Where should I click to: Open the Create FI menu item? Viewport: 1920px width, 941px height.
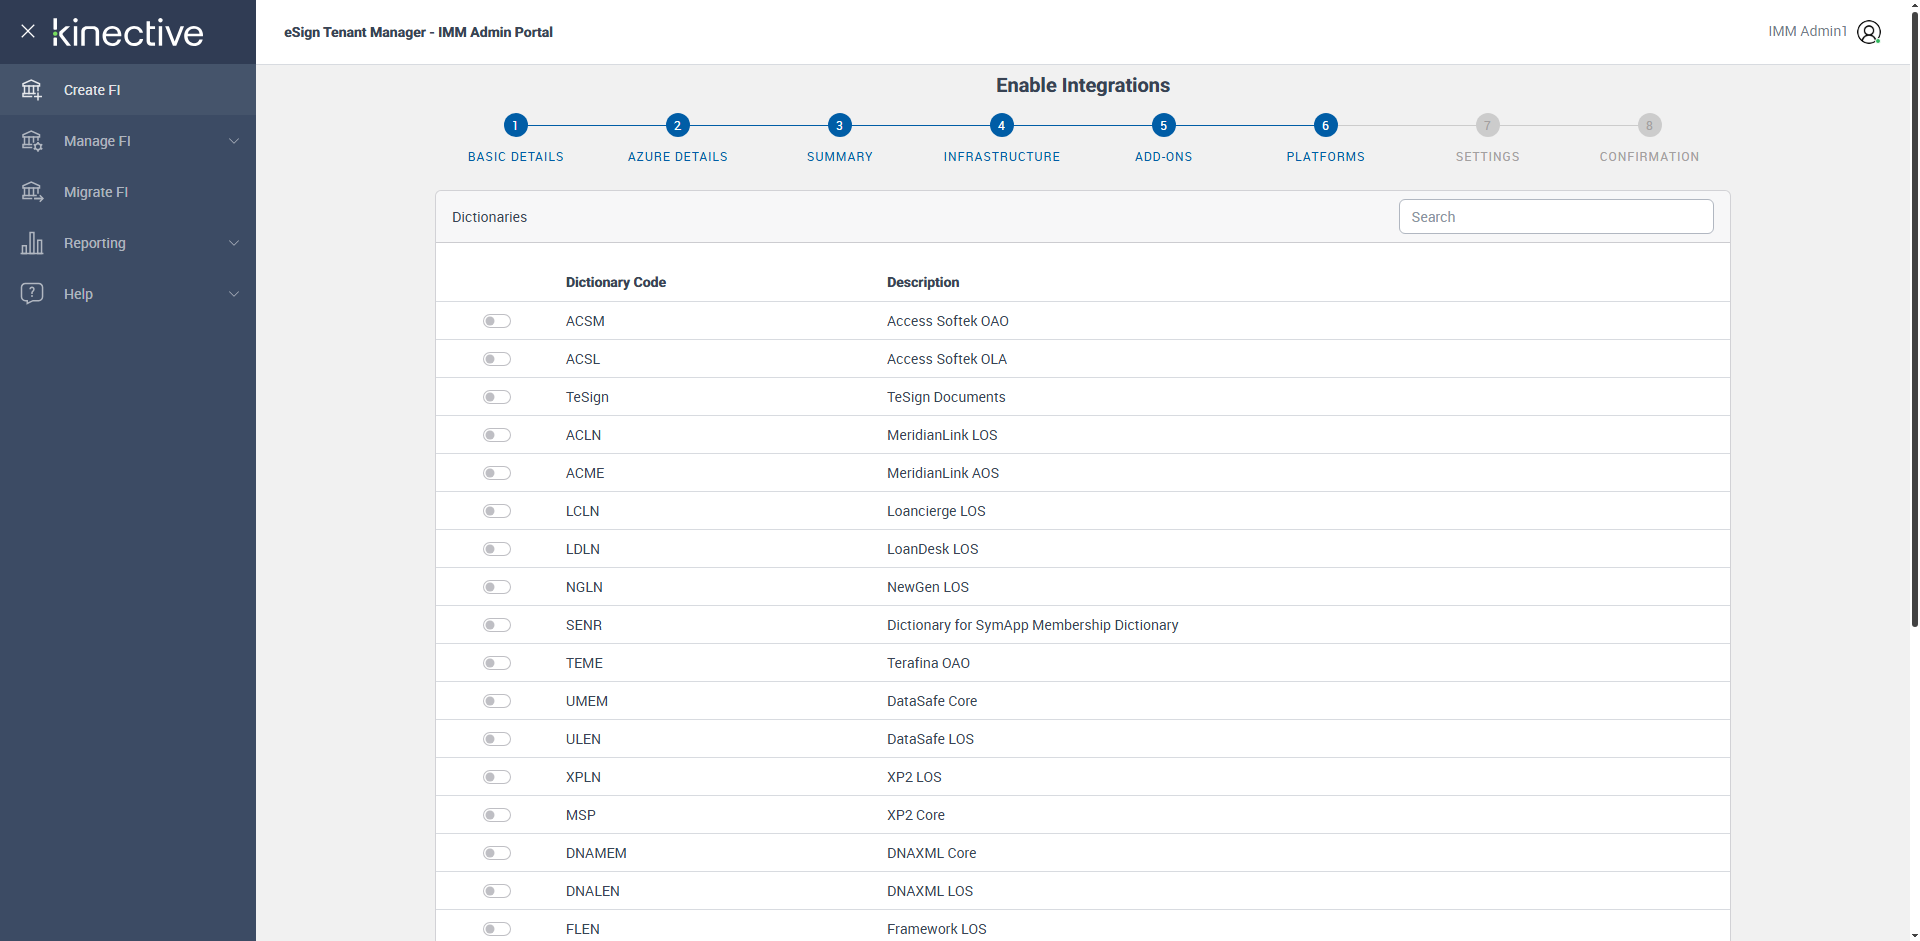[128, 90]
